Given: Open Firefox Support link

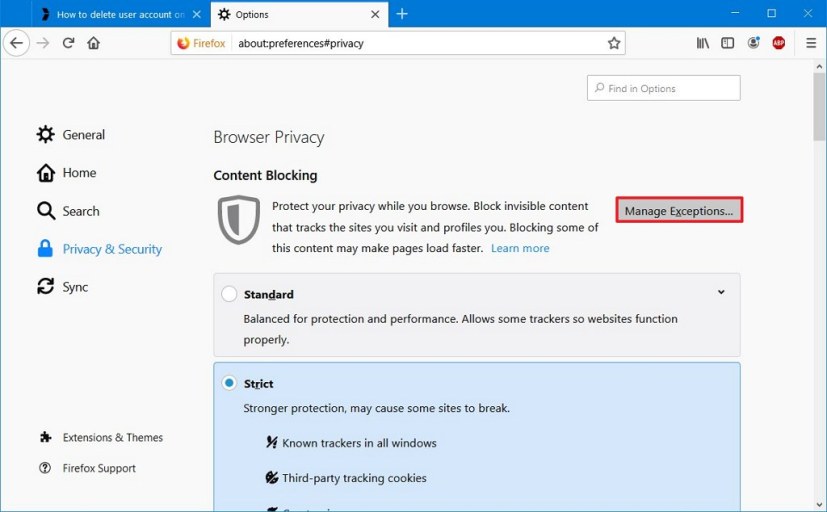Looking at the screenshot, I should coord(88,468).
